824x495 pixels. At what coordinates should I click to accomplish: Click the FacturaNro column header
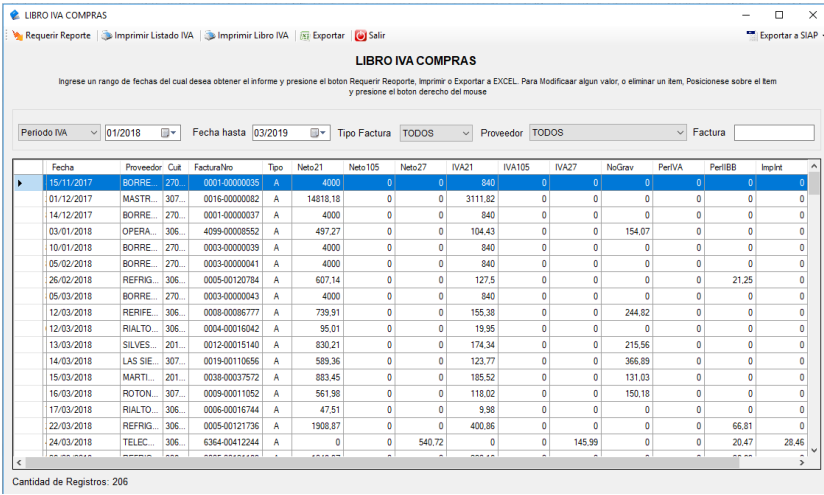(214, 166)
